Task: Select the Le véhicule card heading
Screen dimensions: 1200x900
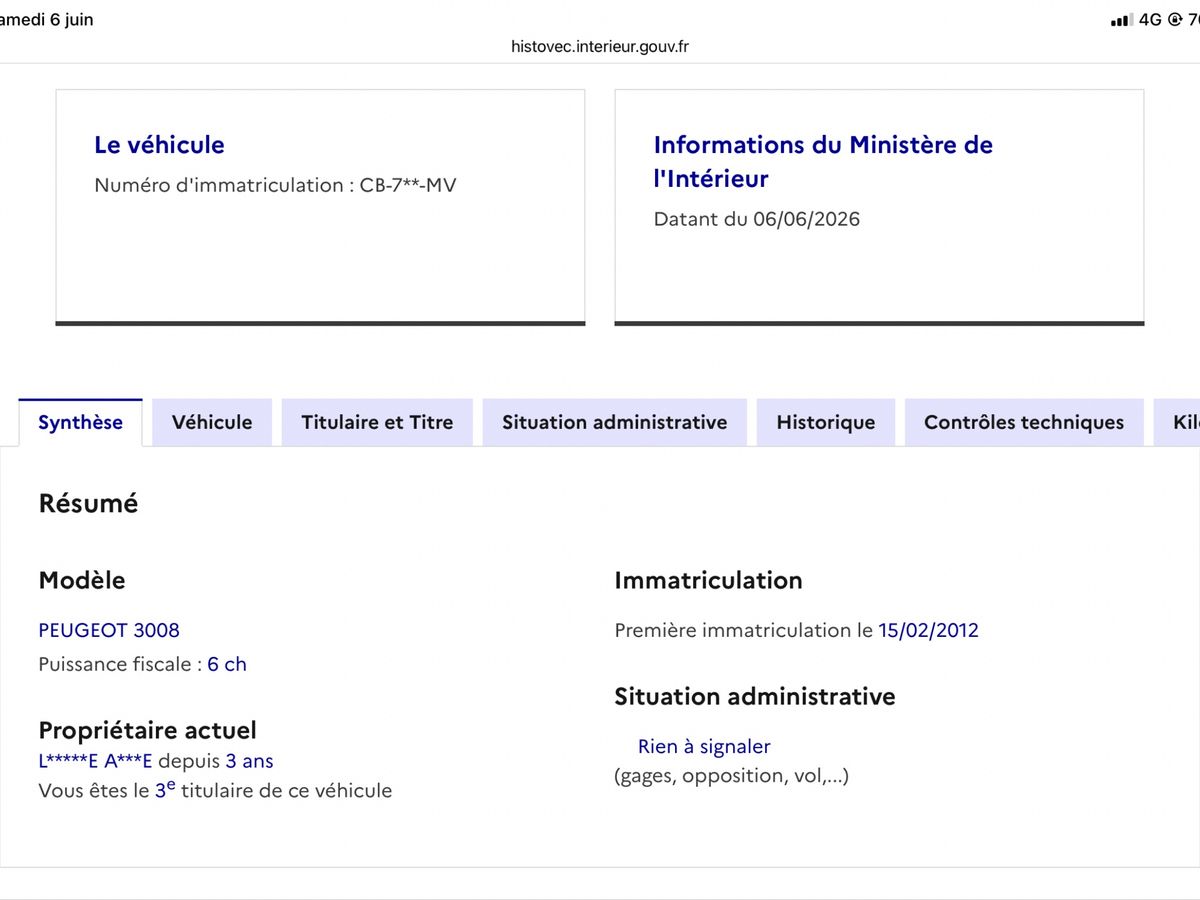Action: click(159, 145)
